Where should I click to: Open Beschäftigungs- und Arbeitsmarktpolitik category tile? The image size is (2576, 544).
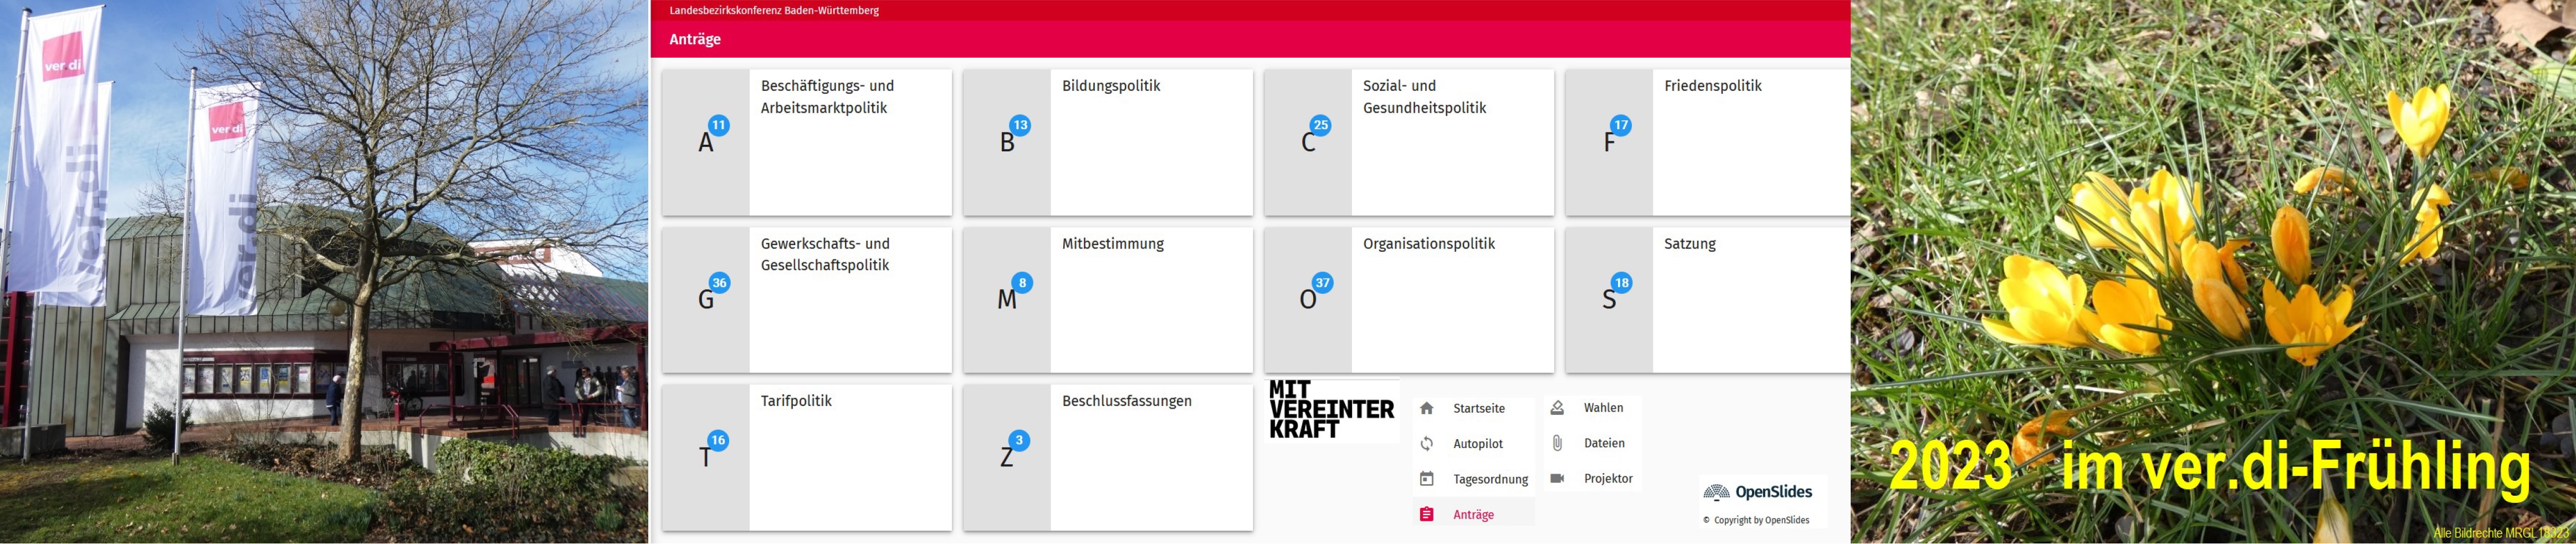[806, 142]
